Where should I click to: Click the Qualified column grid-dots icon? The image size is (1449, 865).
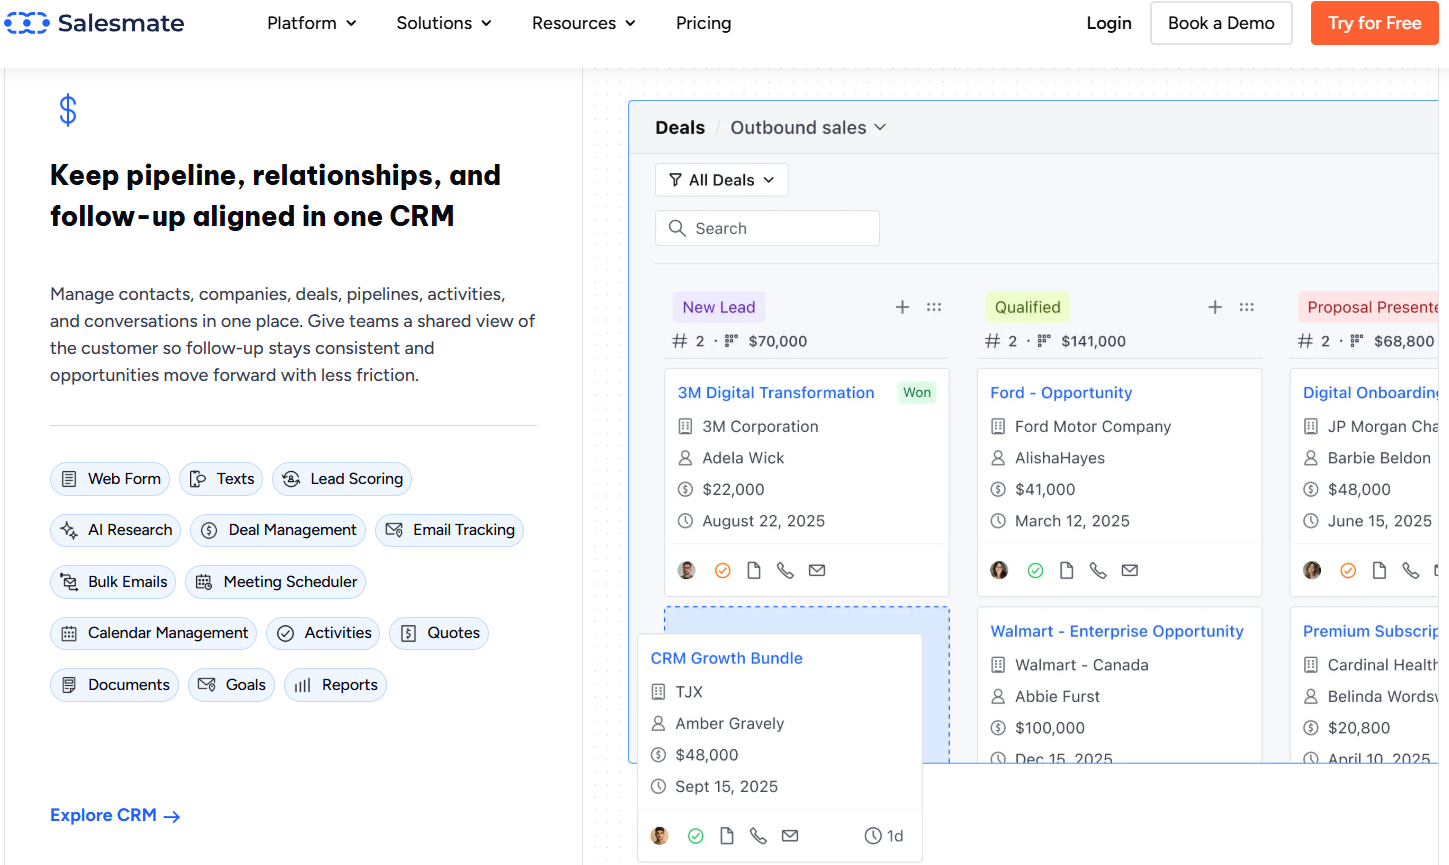pyautogui.click(x=1247, y=307)
